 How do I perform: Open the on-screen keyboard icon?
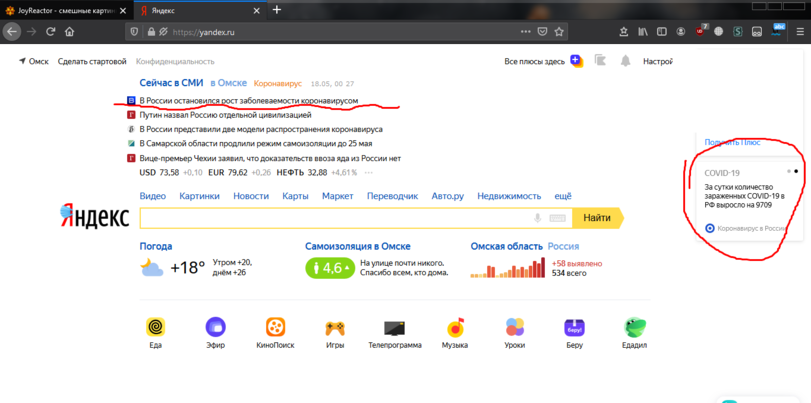pyautogui.click(x=557, y=218)
